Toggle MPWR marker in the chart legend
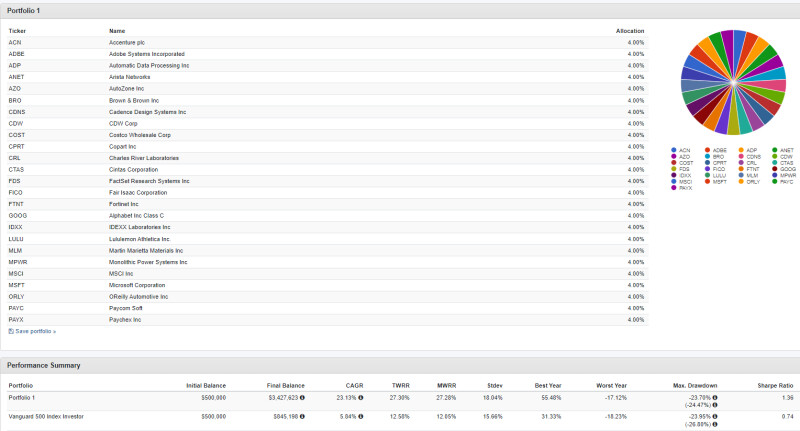The image size is (800, 431). coord(775,175)
